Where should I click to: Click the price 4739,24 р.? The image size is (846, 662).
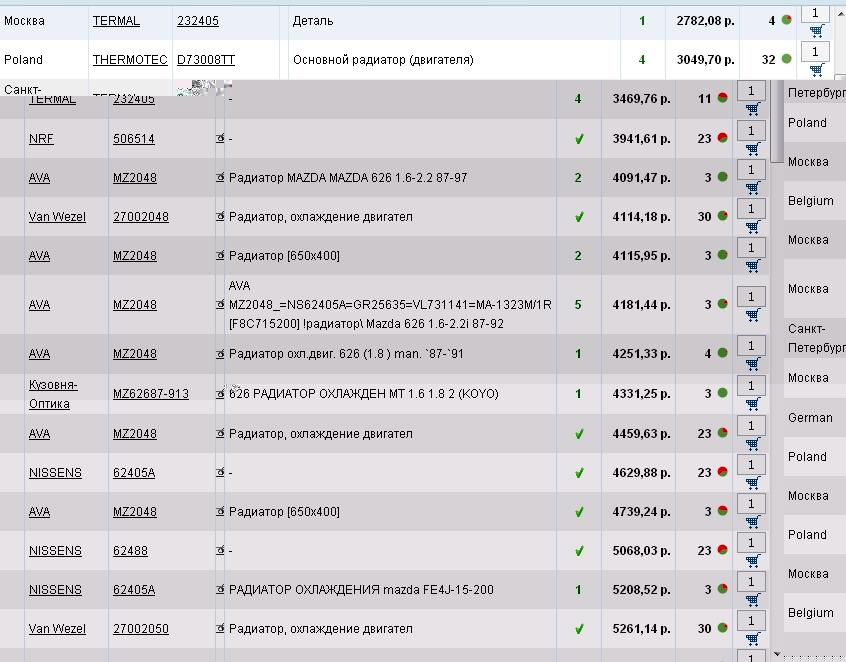click(x=642, y=511)
